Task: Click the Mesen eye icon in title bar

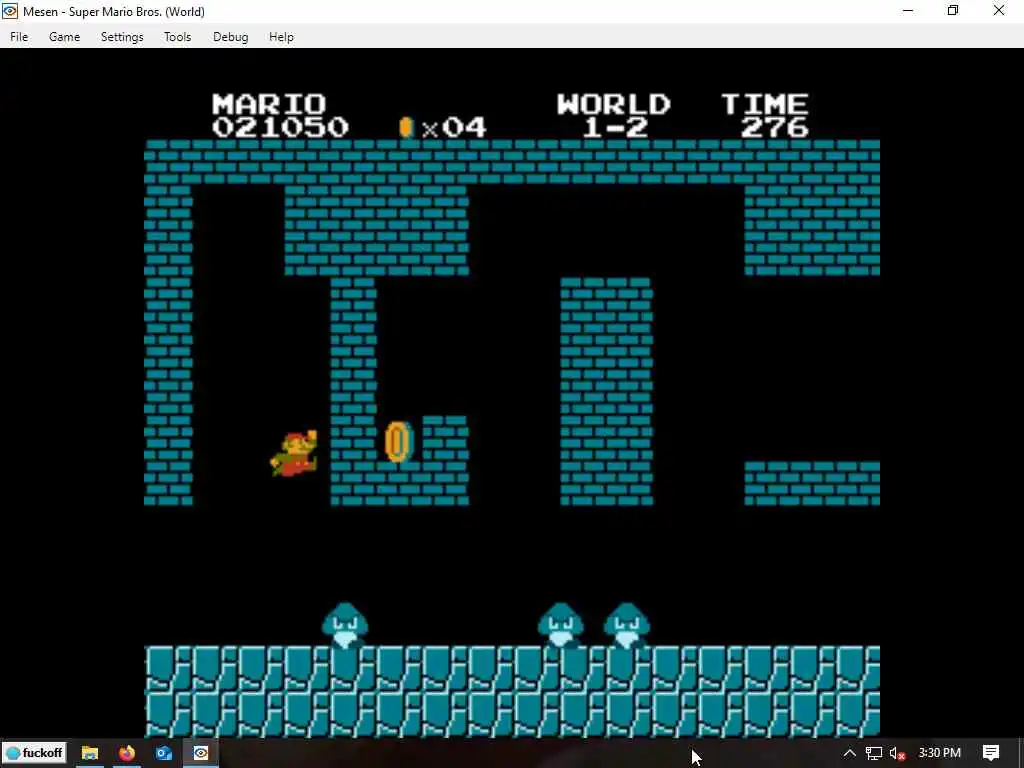Action: tap(10, 11)
